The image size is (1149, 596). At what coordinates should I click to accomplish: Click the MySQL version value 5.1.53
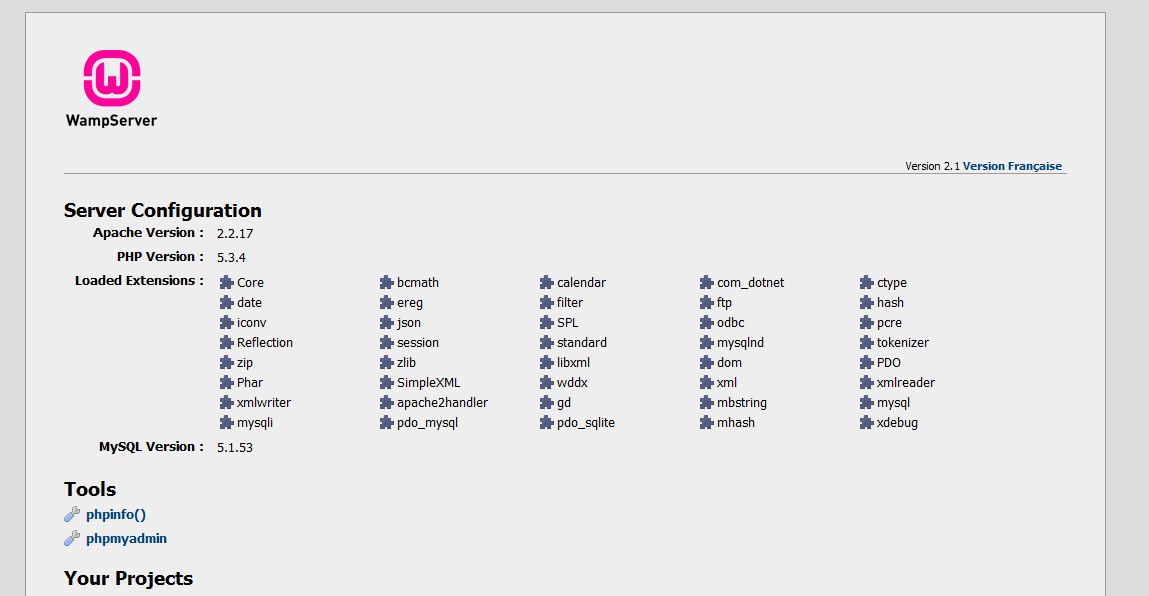tap(235, 447)
